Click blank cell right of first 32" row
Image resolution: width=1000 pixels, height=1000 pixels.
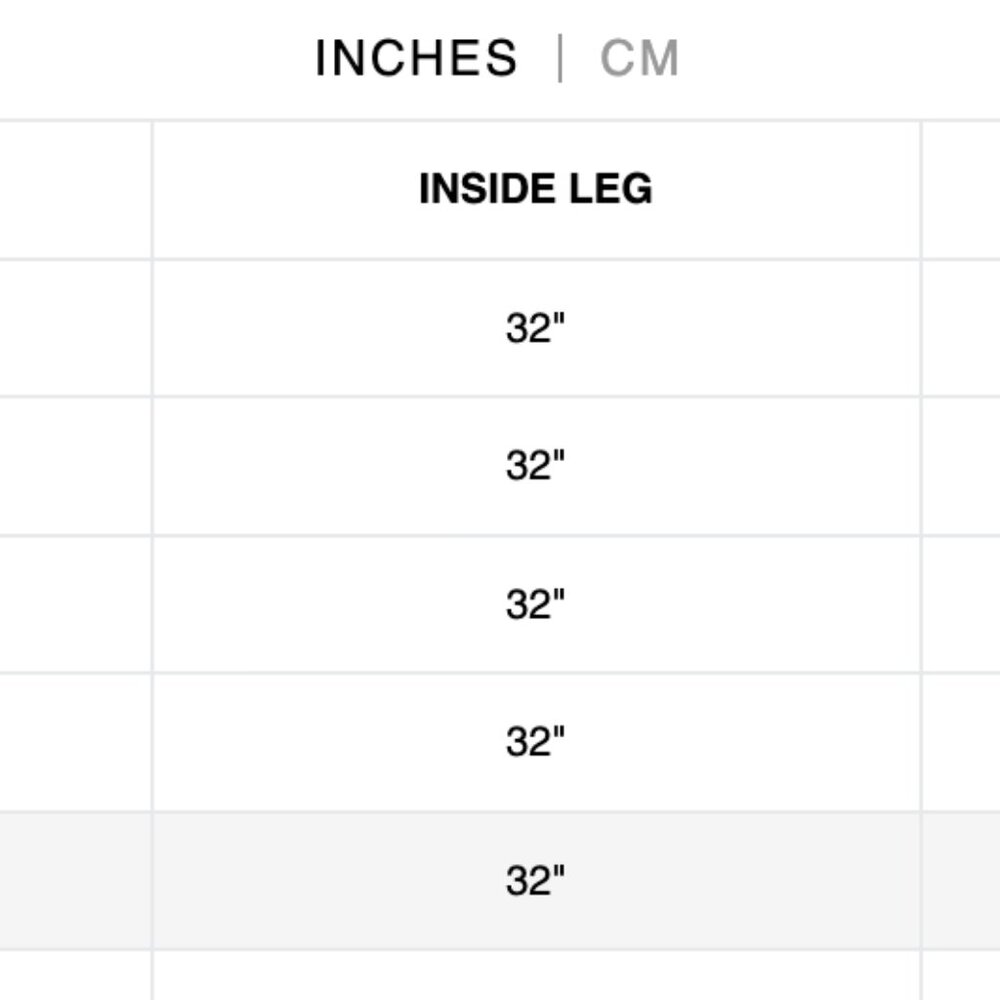click(961, 328)
